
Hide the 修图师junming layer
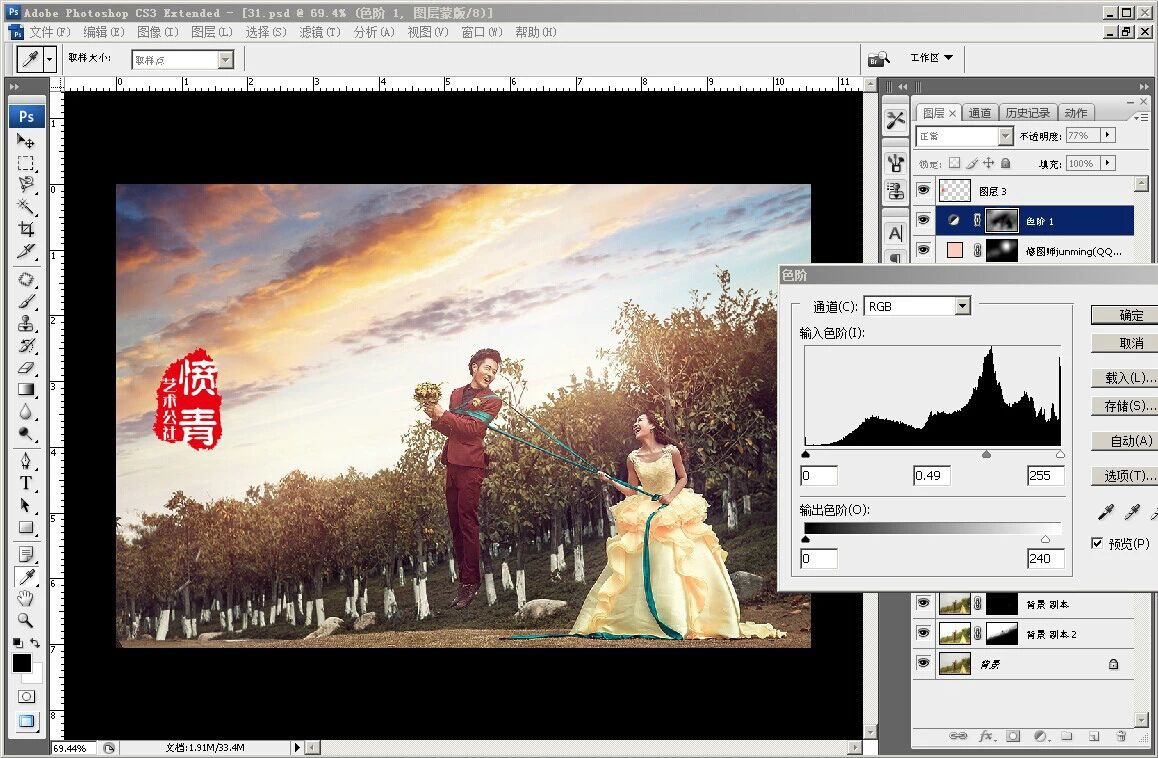(923, 250)
